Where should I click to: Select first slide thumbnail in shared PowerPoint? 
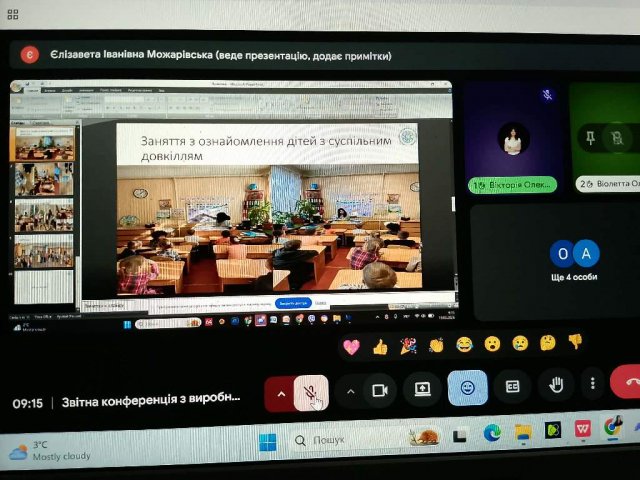click(x=44, y=143)
